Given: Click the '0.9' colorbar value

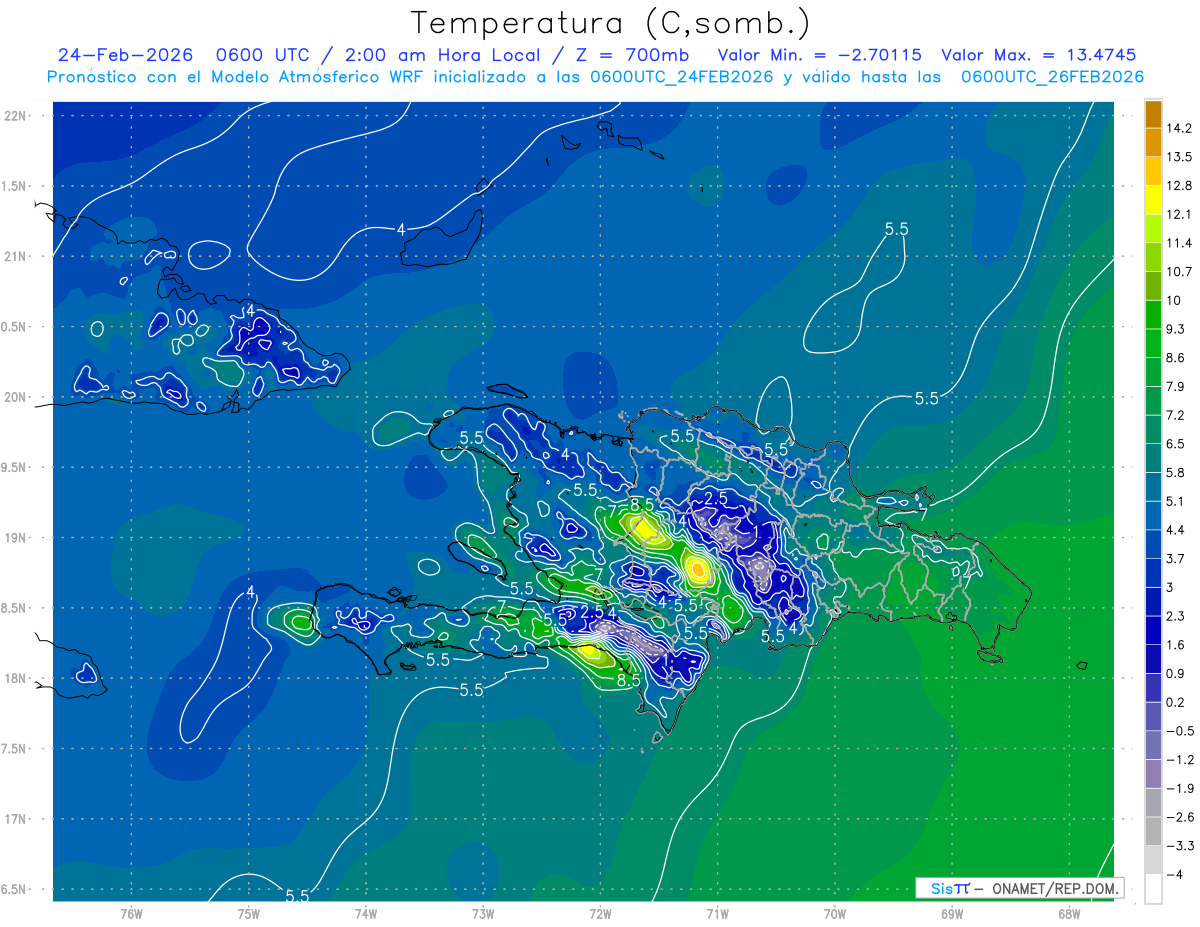Looking at the screenshot, I should 1176,673.
